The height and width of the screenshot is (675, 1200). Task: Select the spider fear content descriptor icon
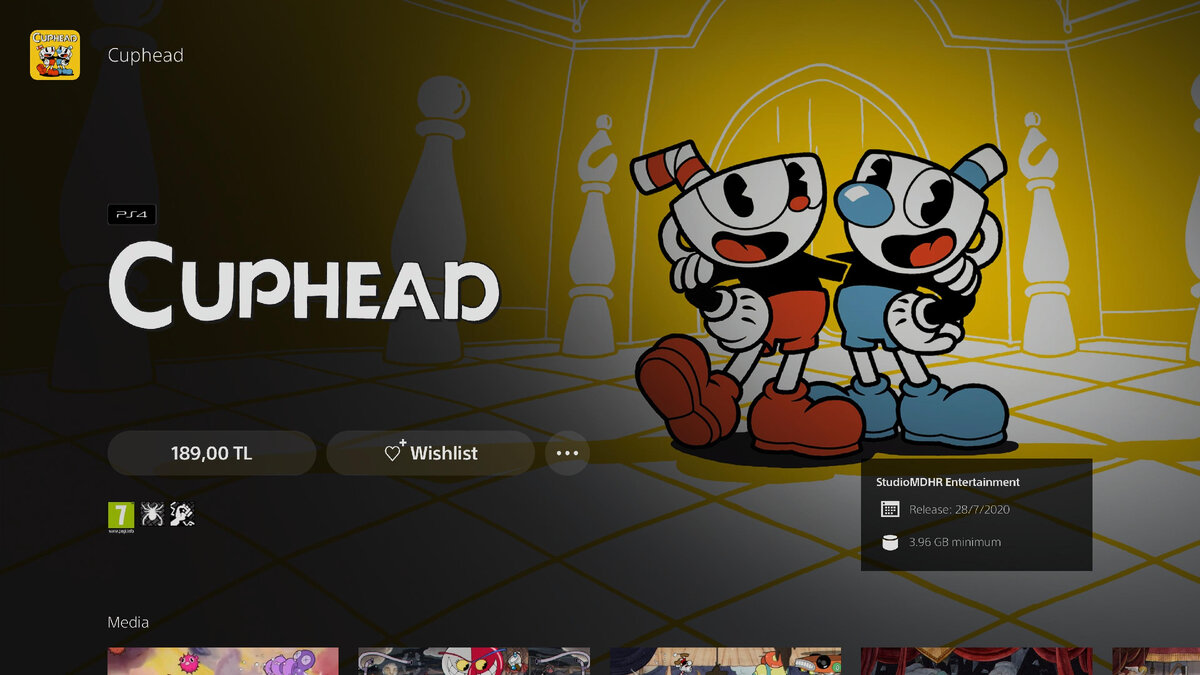[151, 514]
